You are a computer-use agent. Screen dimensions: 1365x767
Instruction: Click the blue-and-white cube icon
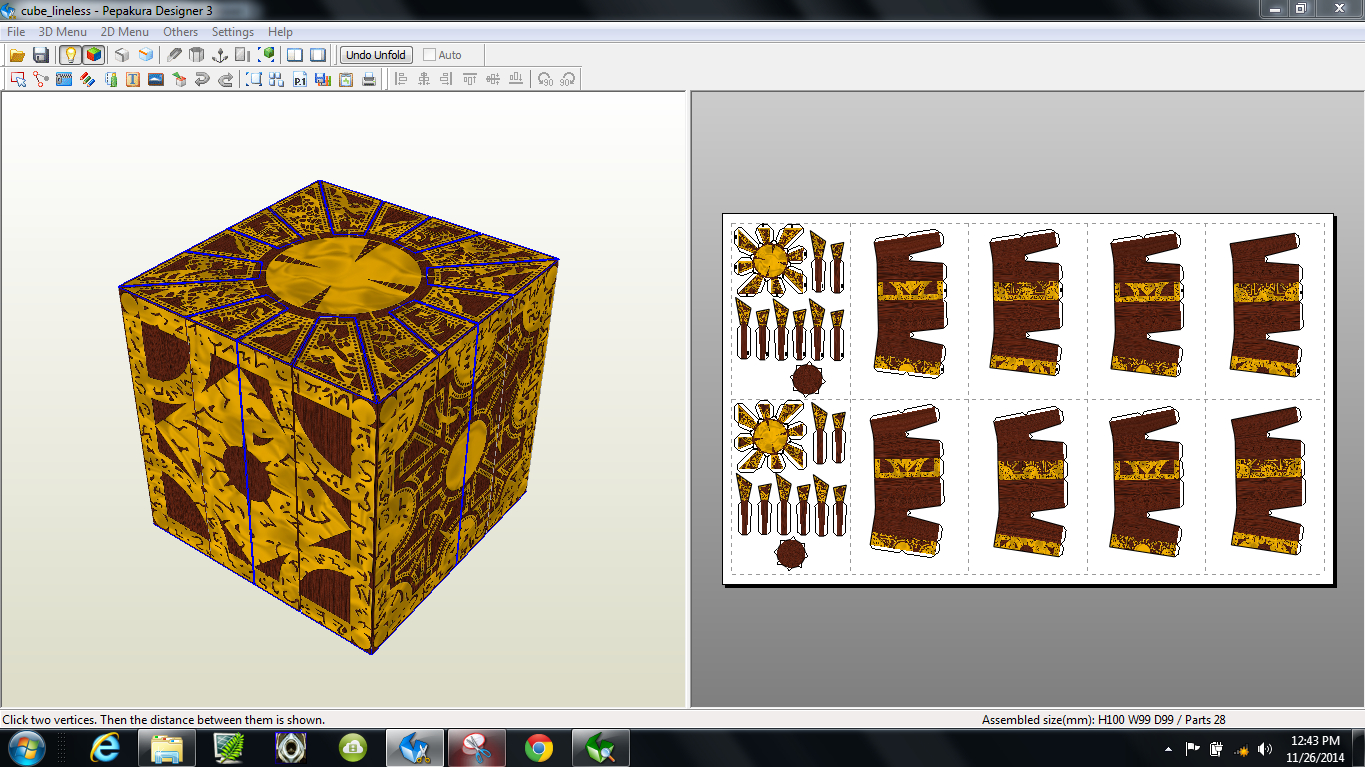[x=146, y=55]
